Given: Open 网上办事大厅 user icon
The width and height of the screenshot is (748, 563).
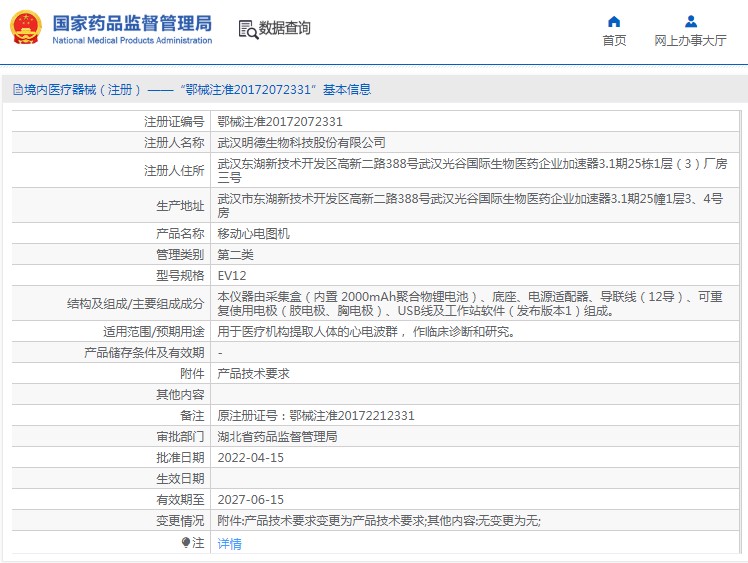Looking at the screenshot, I should (690, 21).
